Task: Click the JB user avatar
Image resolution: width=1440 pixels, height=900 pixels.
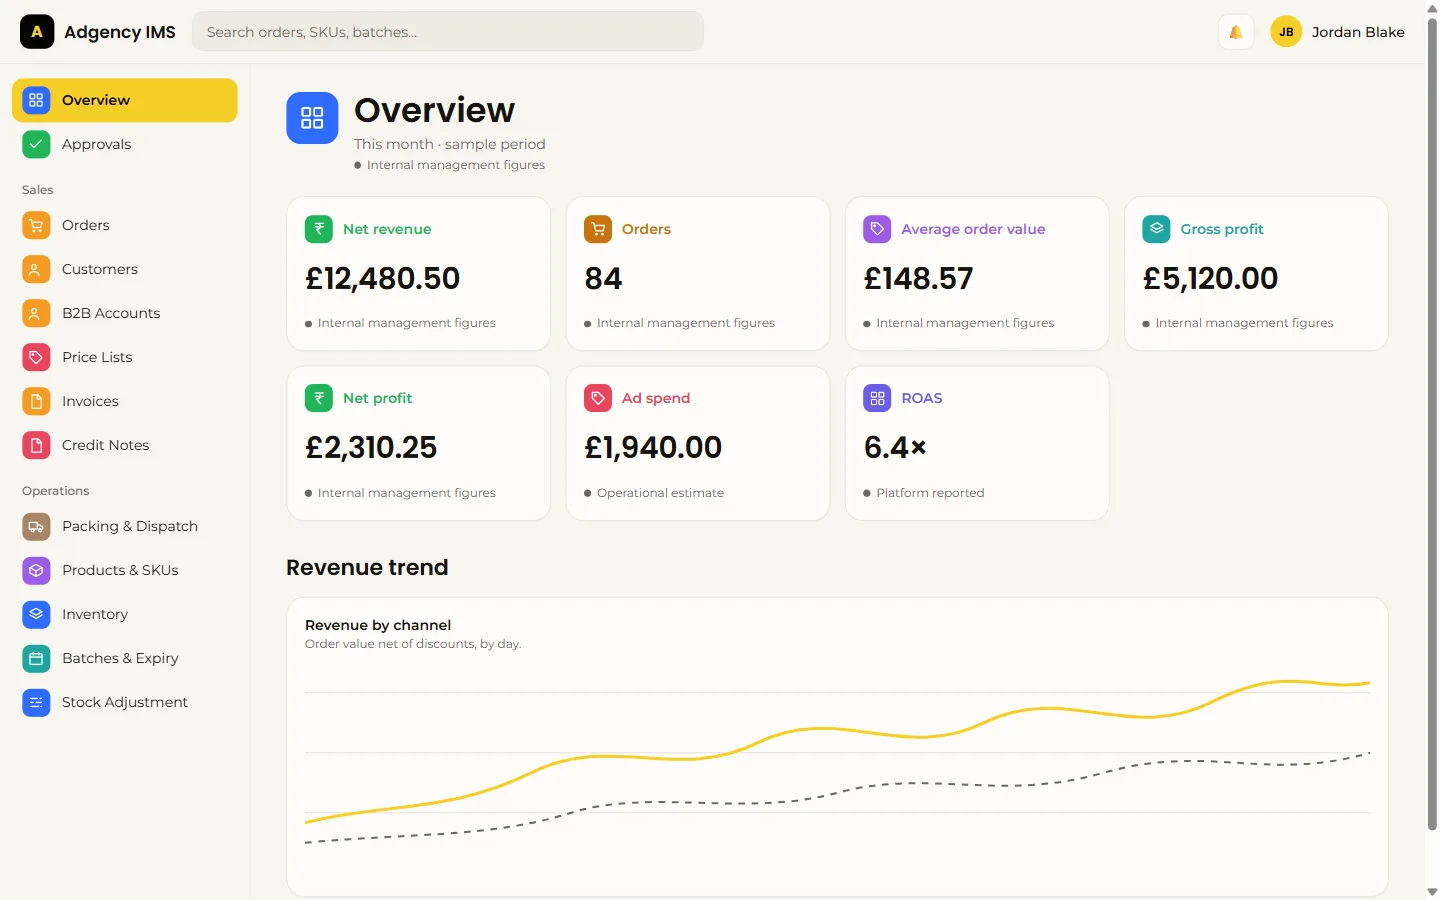Action: pos(1286,32)
